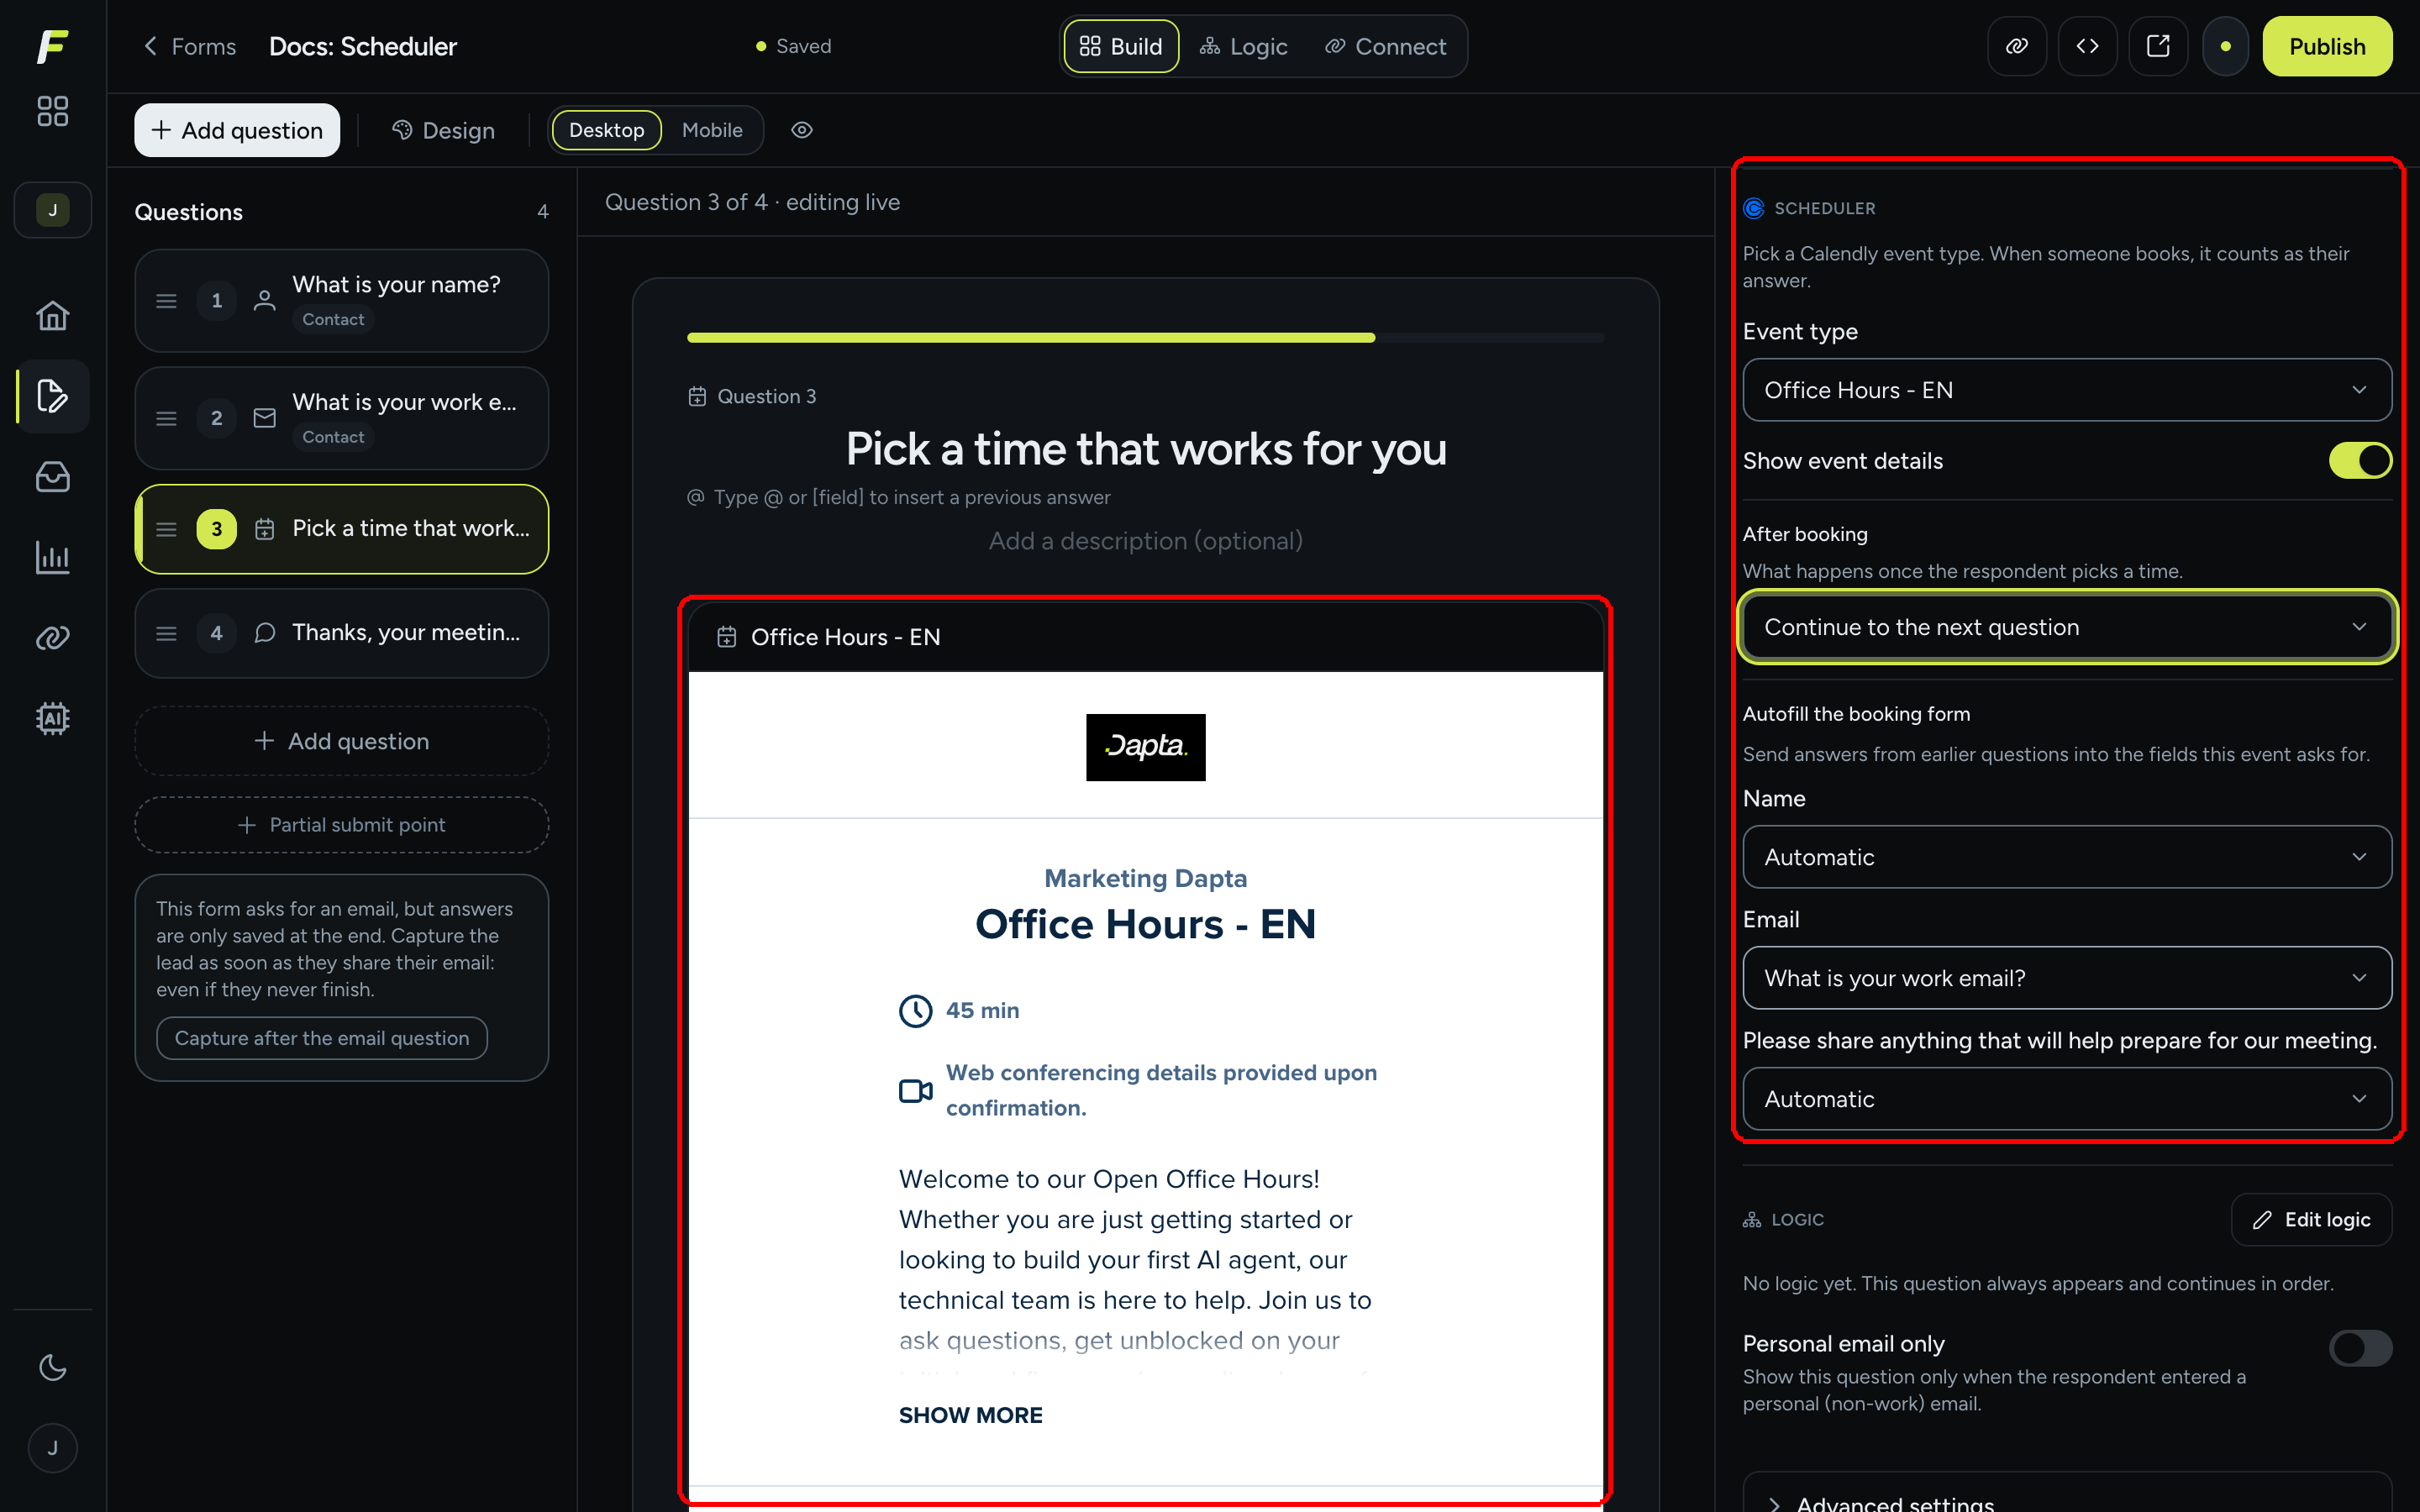The image size is (2420, 1512).
Task: Click Capture after the email question
Action: pyautogui.click(x=321, y=1038)
